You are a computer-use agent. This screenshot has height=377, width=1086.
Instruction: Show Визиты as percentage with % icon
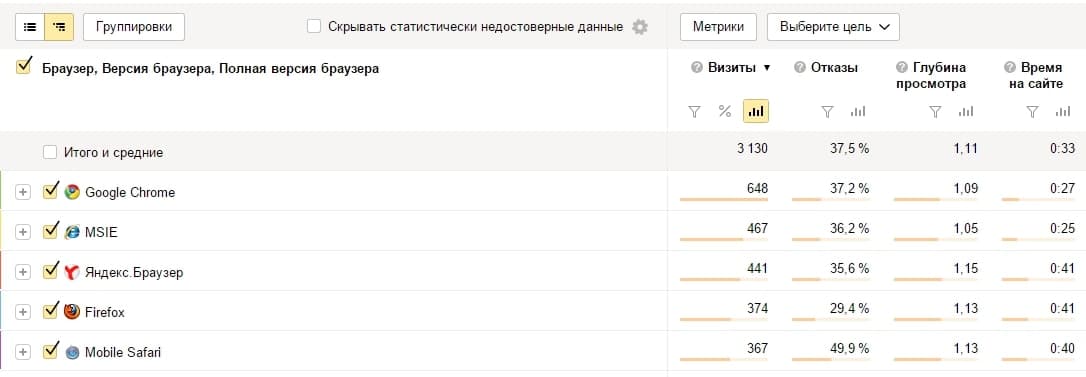(x=725, y=111)
